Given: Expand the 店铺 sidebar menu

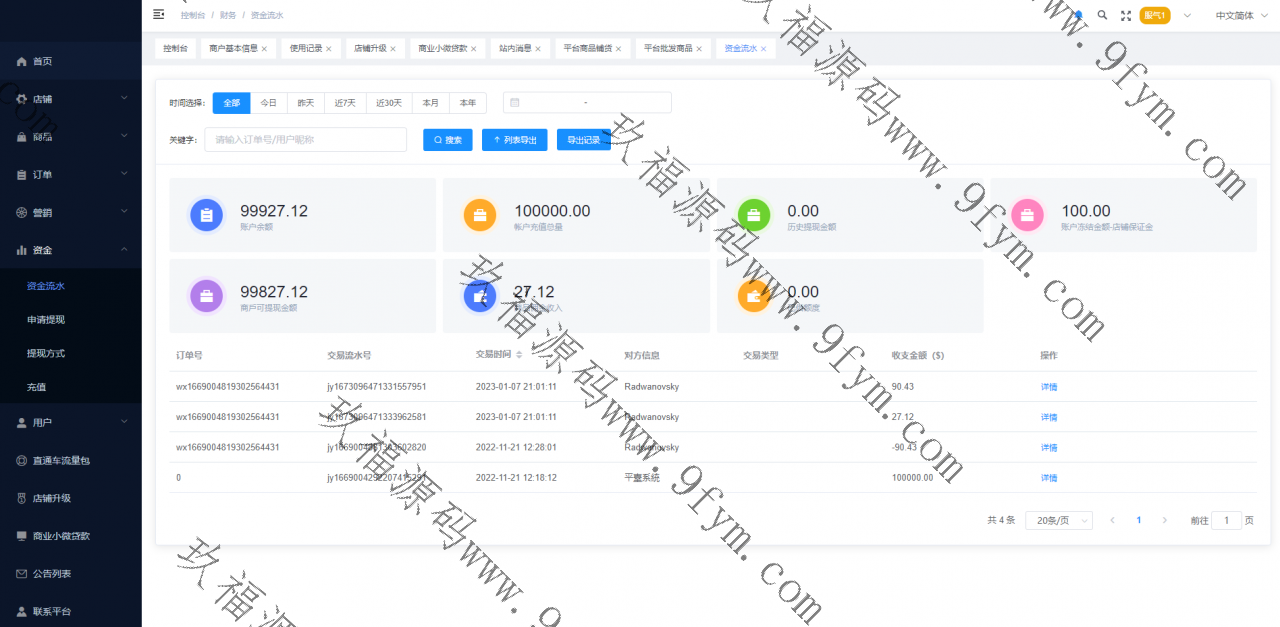Looking at the screenshot, I should [x=70, y=99].
